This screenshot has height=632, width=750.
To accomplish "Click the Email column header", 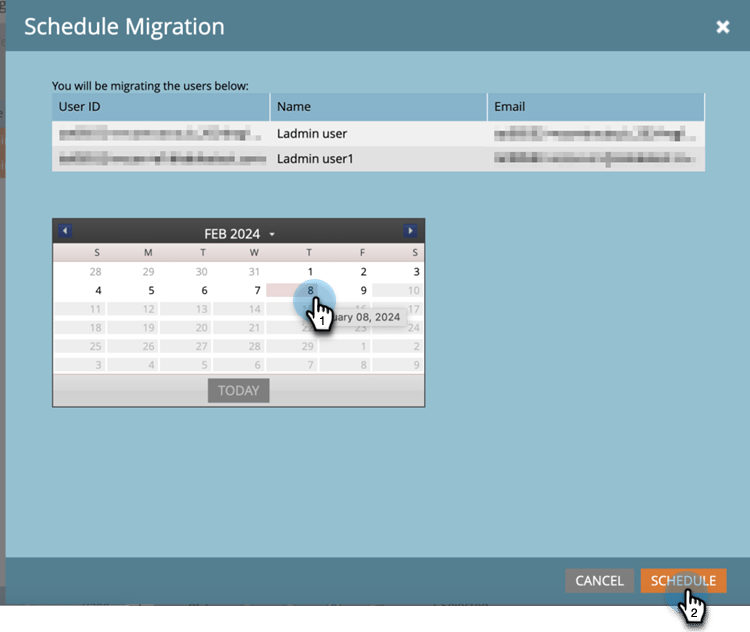I will point(596,107).
